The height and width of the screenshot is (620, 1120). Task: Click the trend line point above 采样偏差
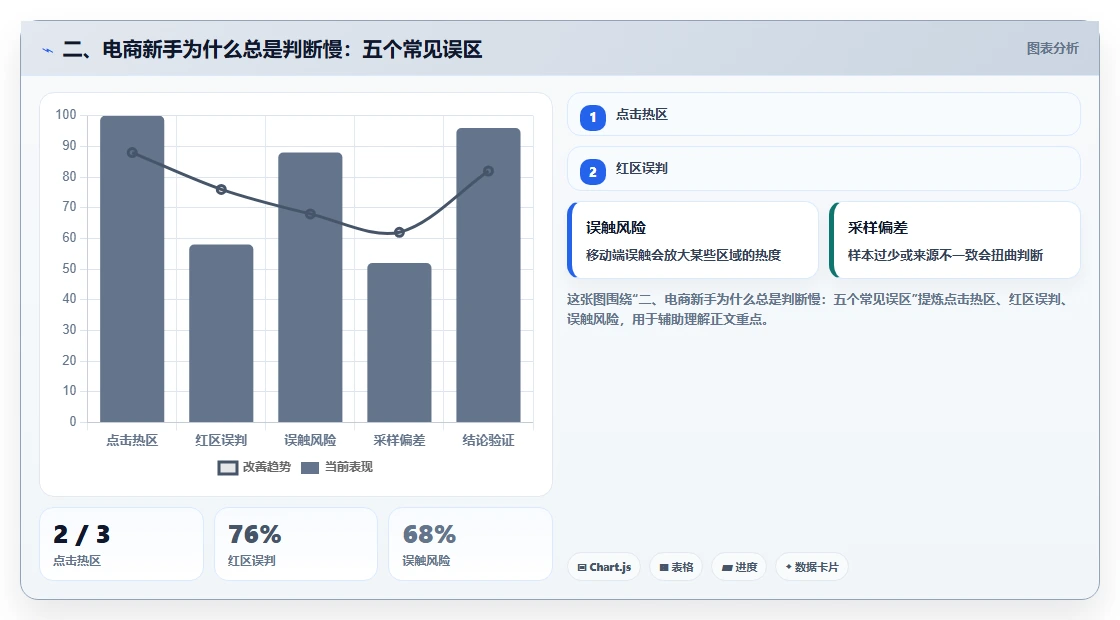(399, 232)
